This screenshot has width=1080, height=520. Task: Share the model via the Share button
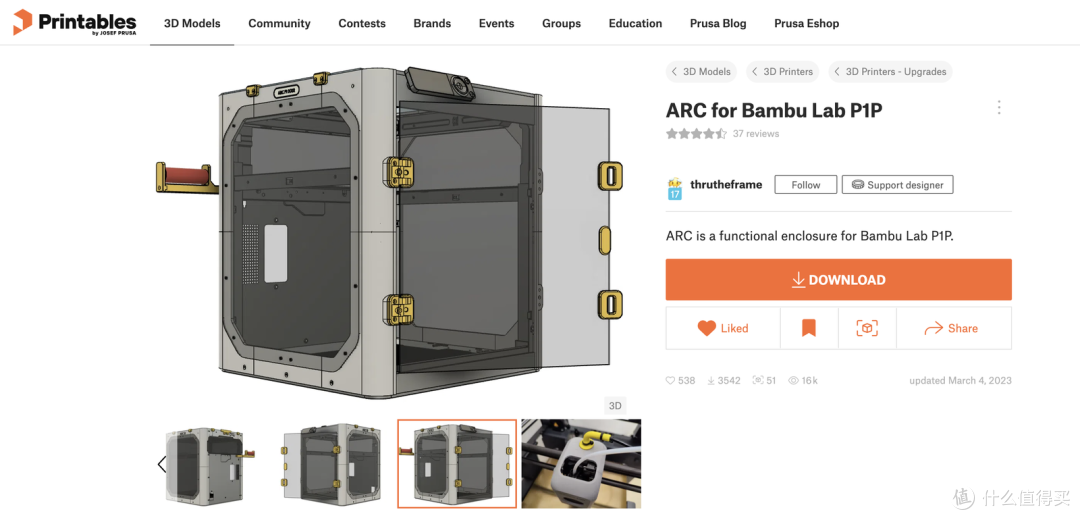point(953,329)
